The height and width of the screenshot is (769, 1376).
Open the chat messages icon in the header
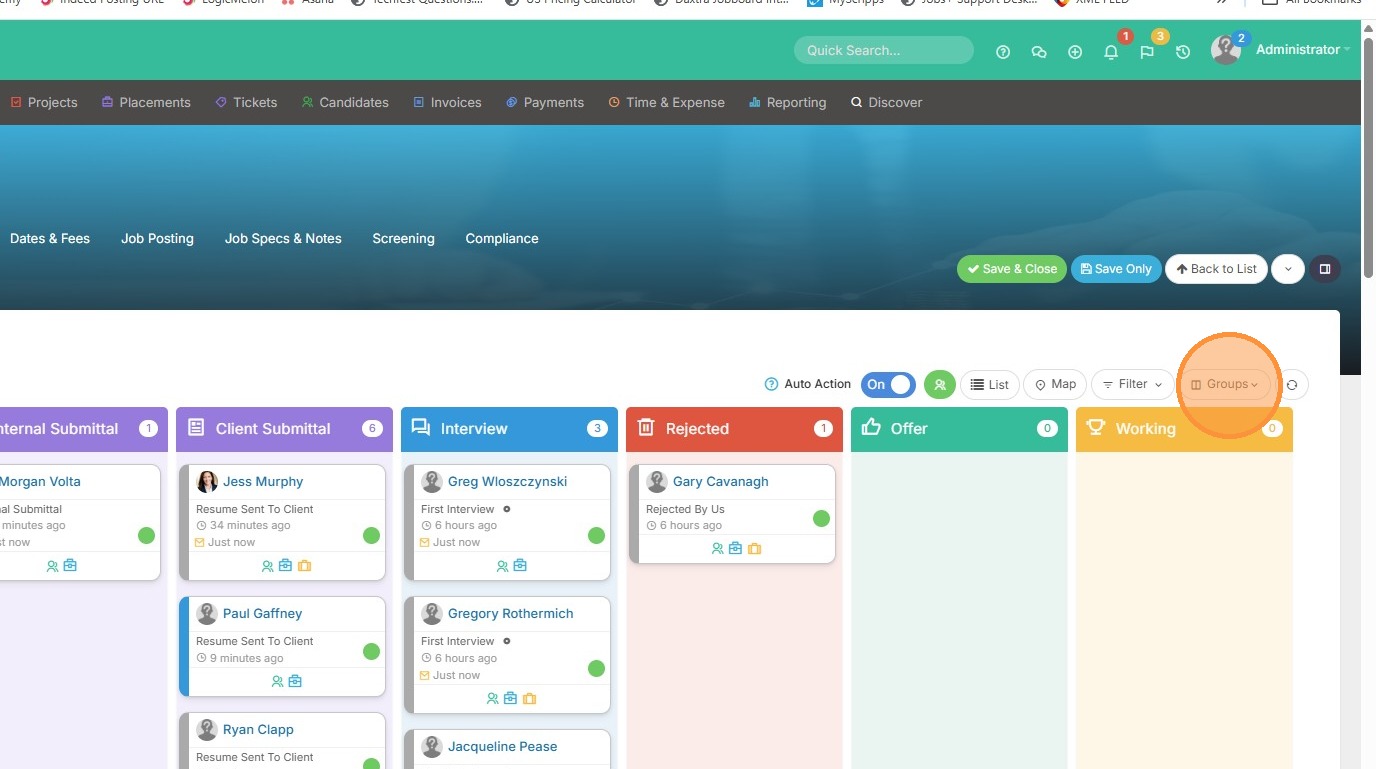(1039, 52)
